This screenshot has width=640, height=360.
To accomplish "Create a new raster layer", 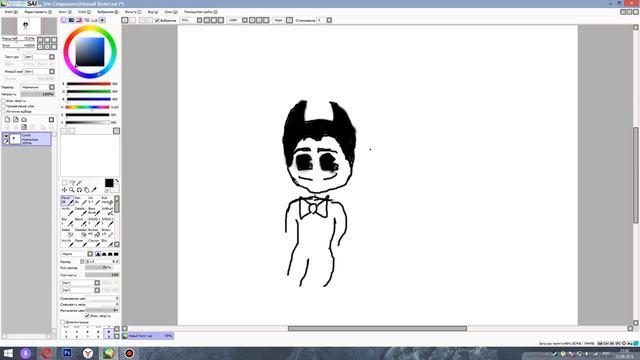I will pyautogui.click(x=7, y=120).
